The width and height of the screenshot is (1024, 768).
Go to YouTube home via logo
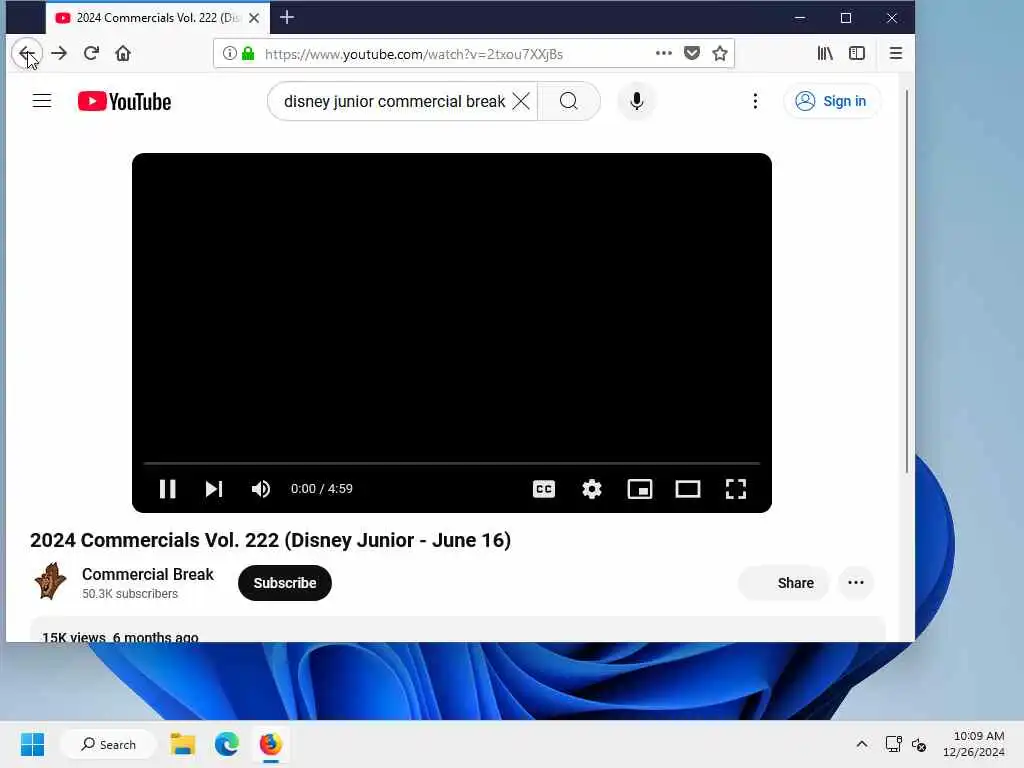click(124, 101)
